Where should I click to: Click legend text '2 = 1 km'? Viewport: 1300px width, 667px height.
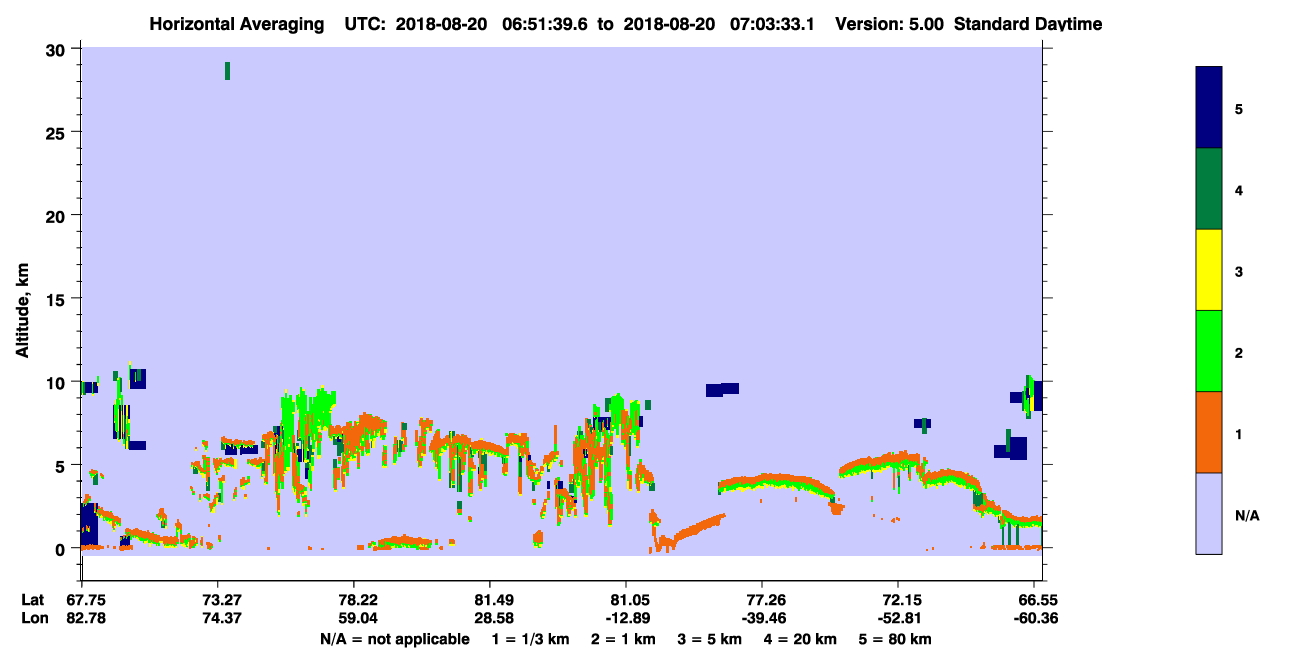622,639
